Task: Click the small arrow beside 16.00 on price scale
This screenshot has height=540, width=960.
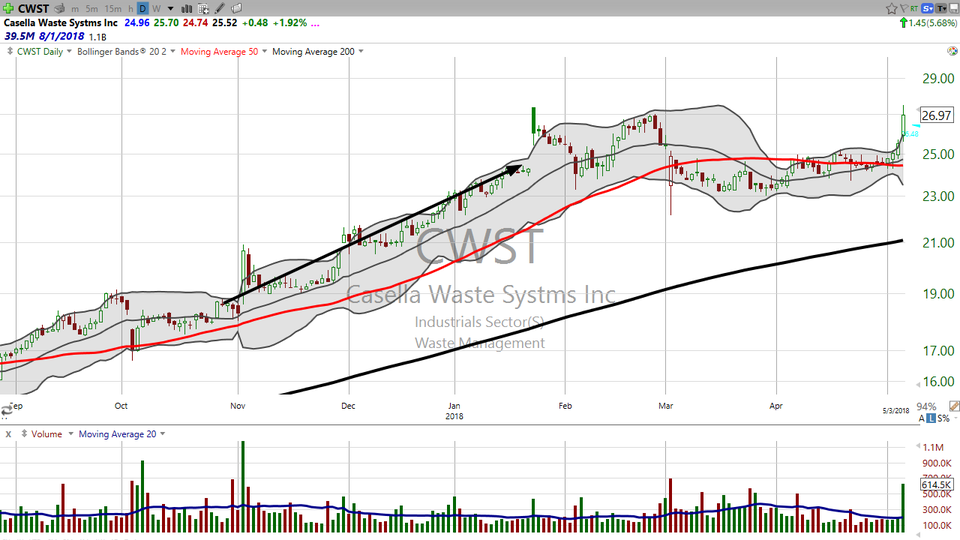Action: [918, 384]
